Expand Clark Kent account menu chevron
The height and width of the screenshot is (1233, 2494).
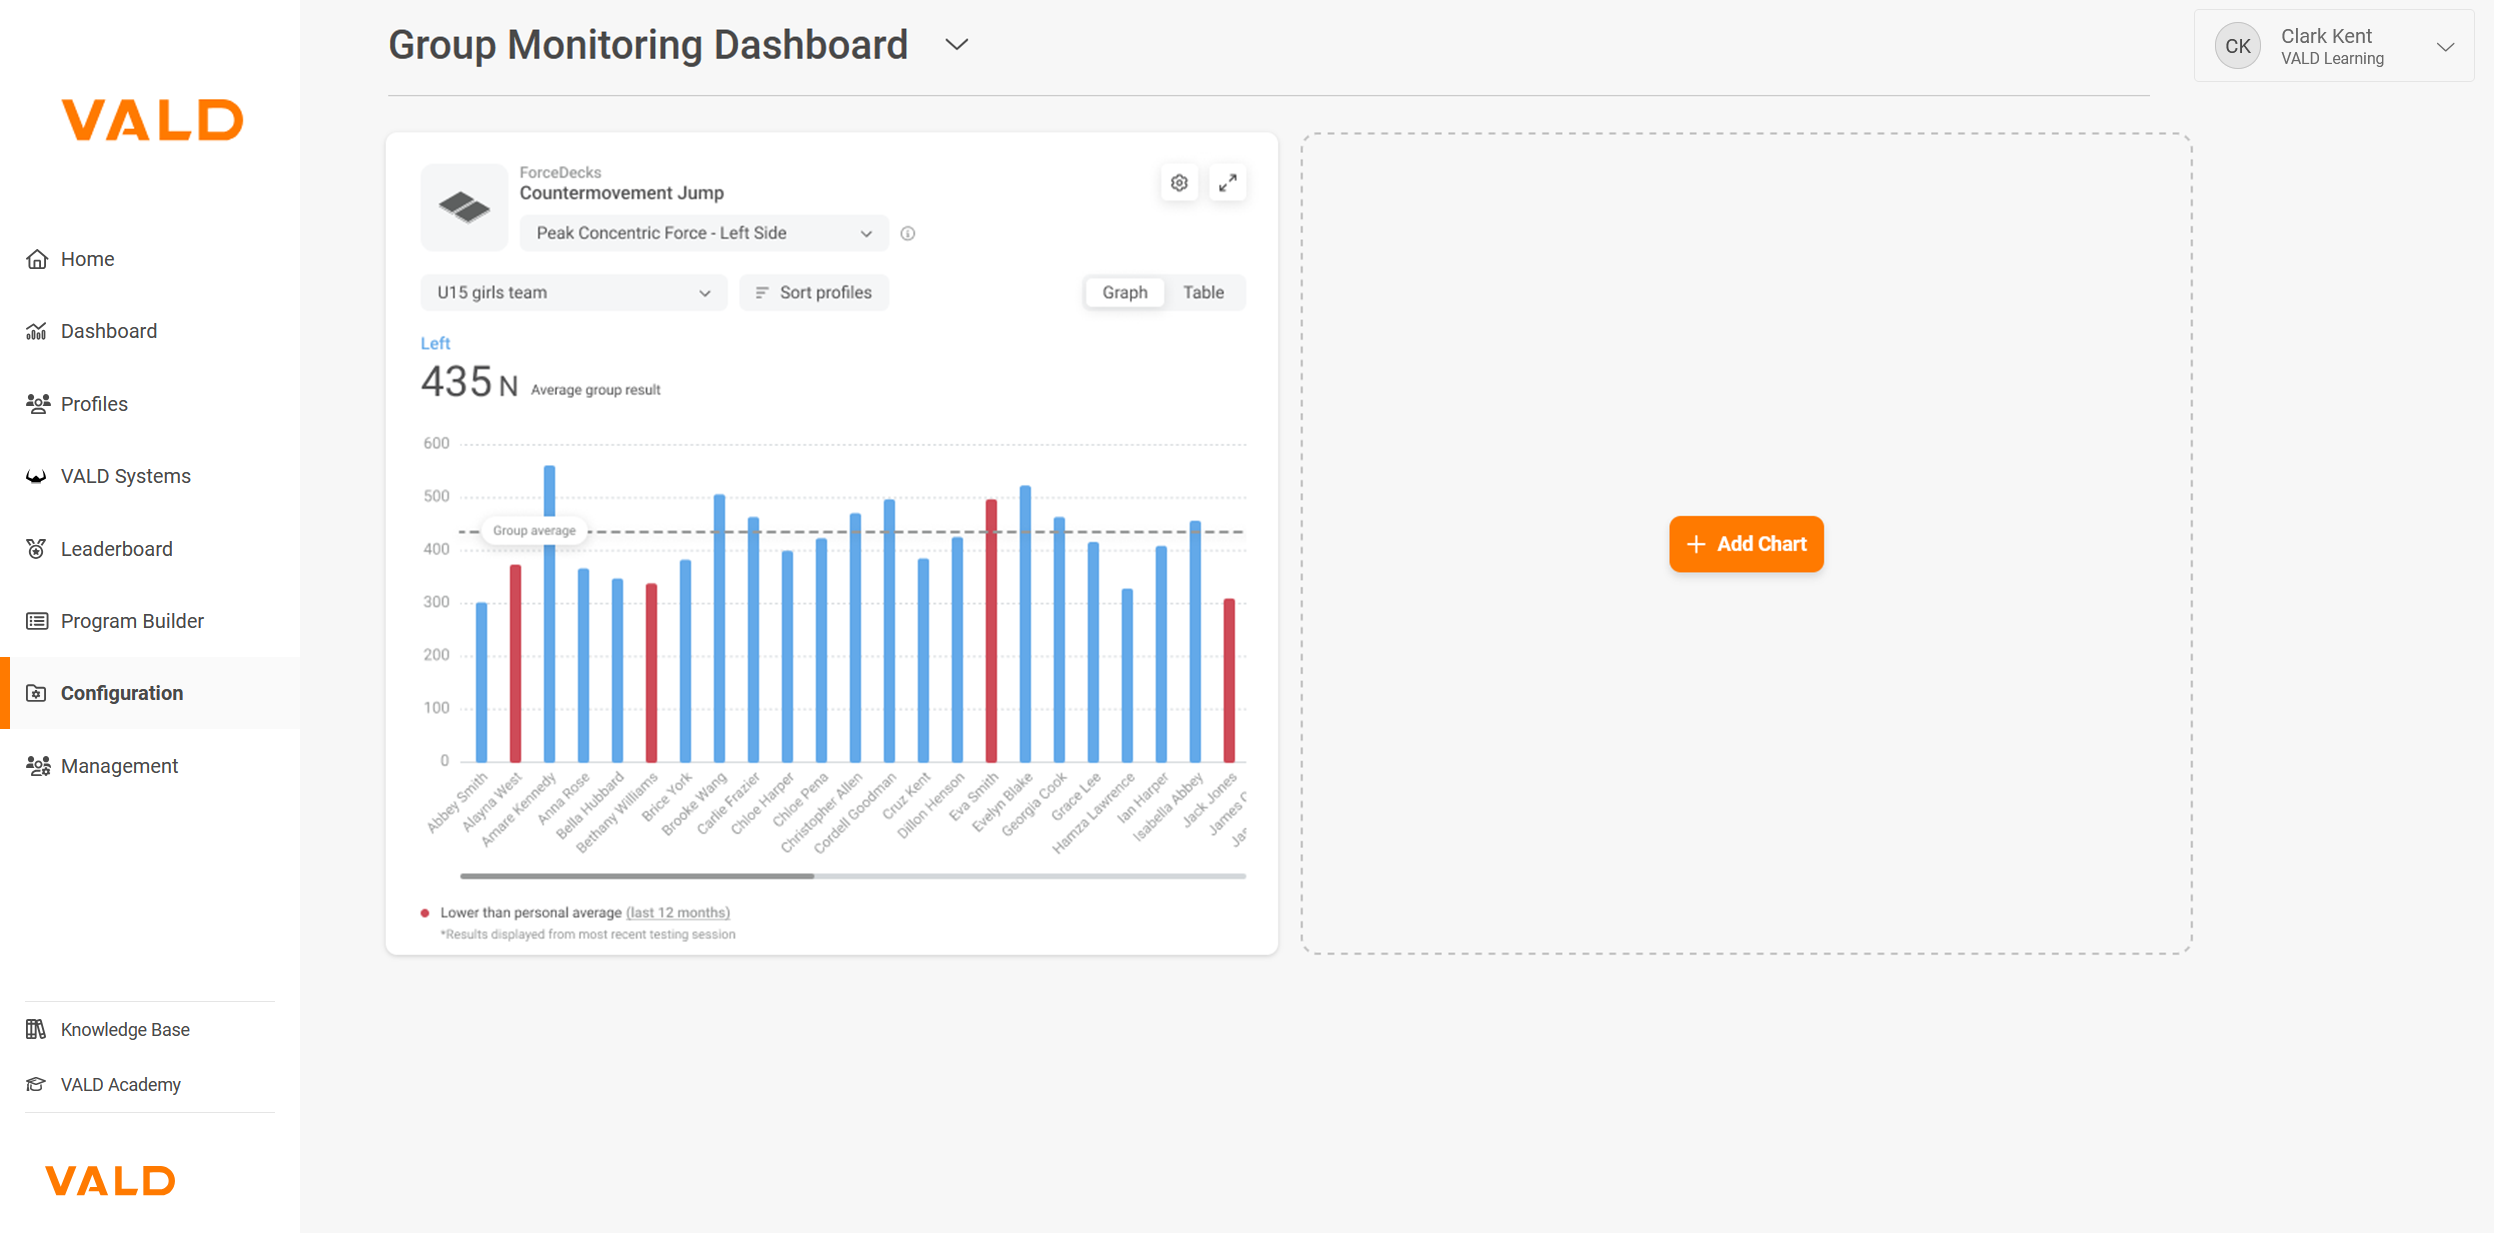point(2446,47)
